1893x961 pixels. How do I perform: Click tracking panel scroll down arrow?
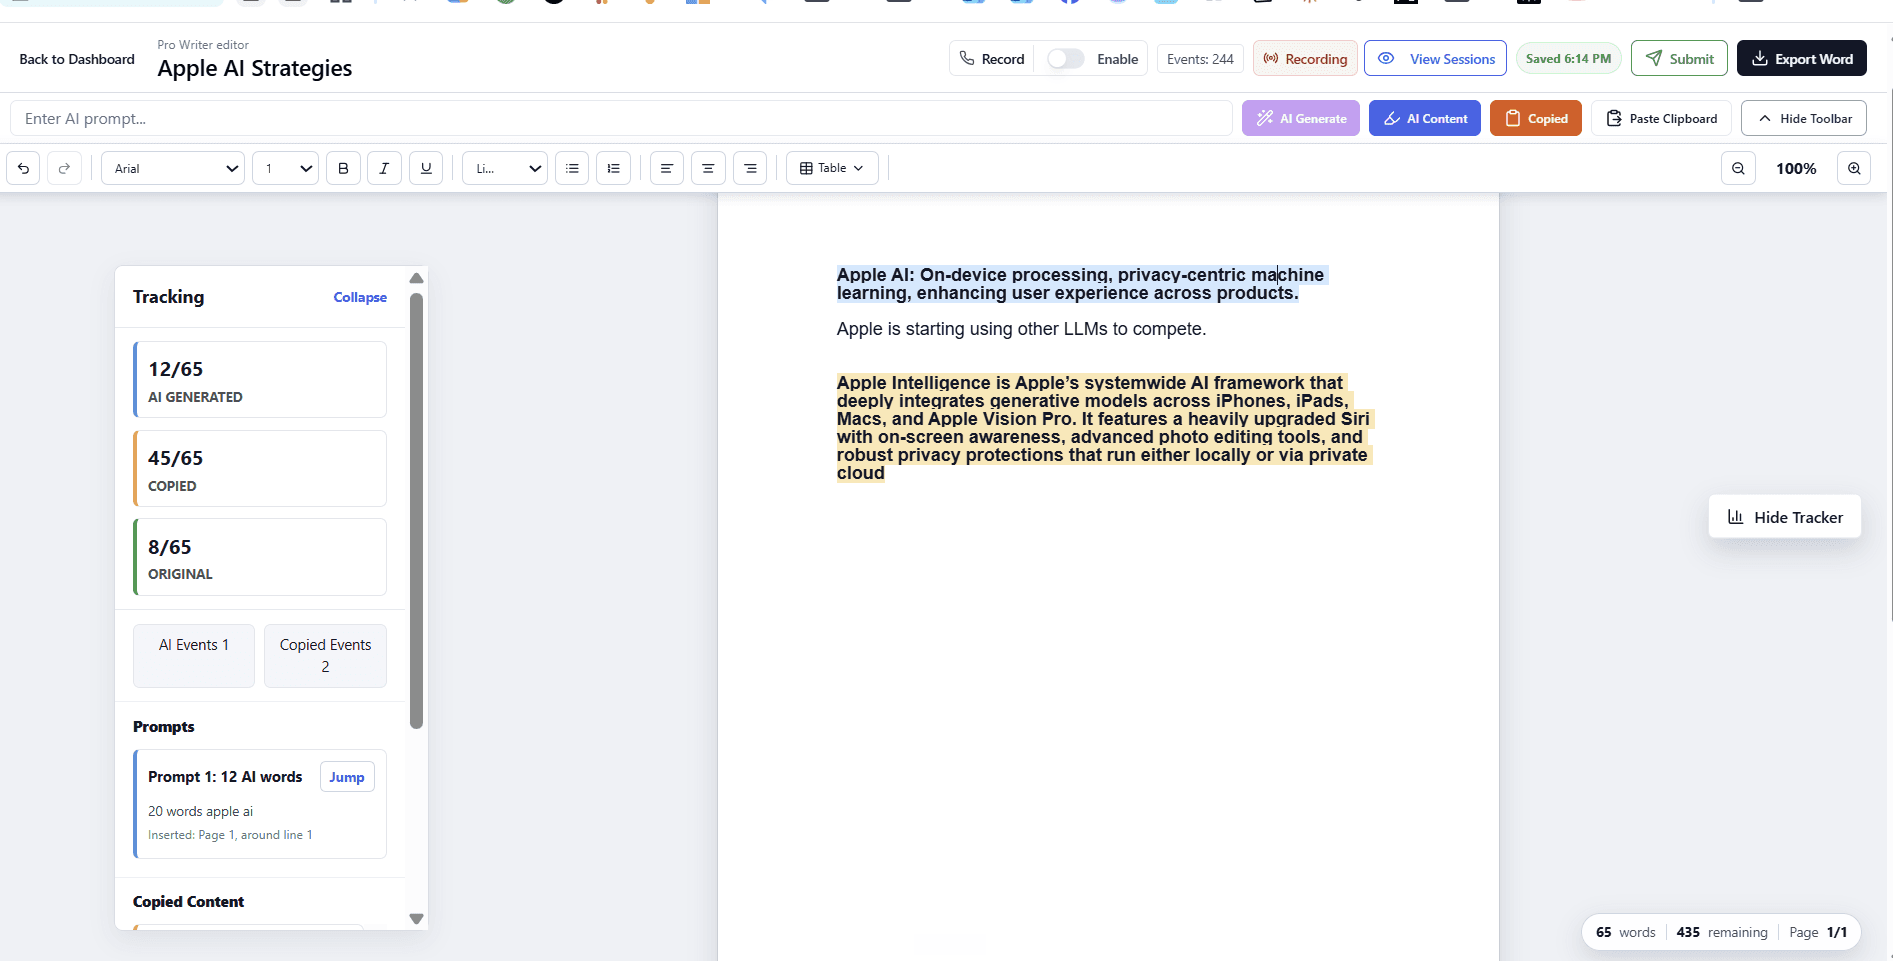click(416, 918)
